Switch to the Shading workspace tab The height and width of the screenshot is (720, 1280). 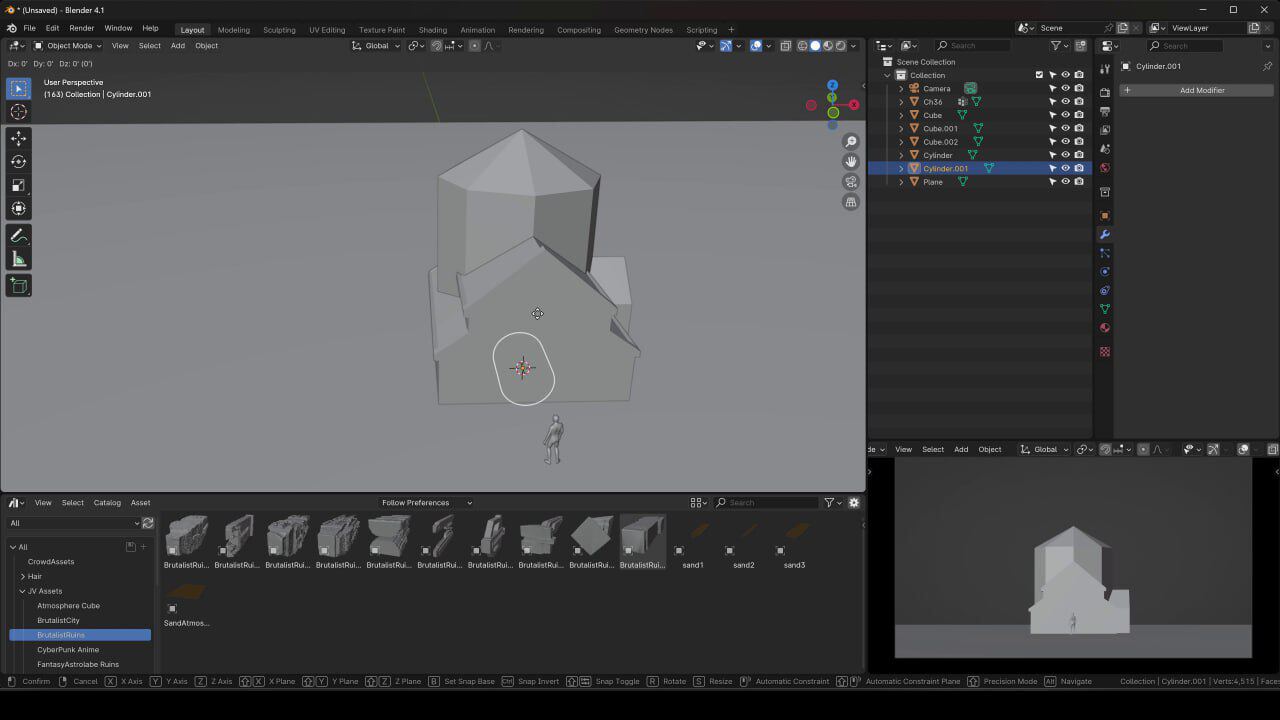coord(432,29)
